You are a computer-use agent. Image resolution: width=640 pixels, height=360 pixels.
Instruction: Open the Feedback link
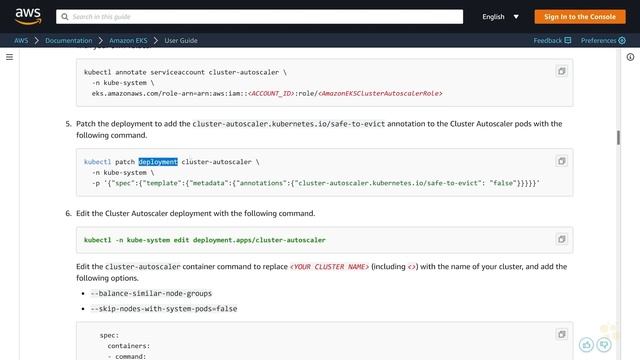click(547, 40)
